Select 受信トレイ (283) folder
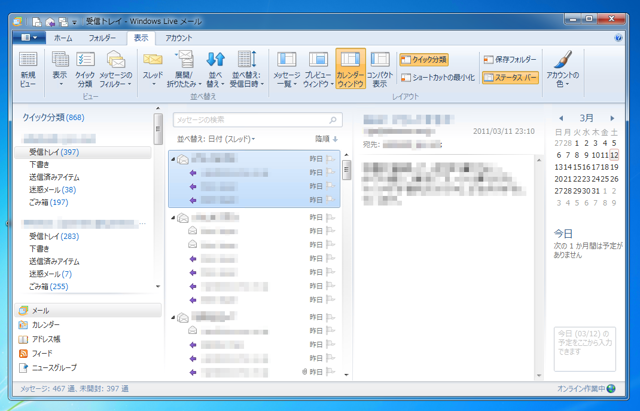This screenshot has height=411, width=640. (54, 236)
